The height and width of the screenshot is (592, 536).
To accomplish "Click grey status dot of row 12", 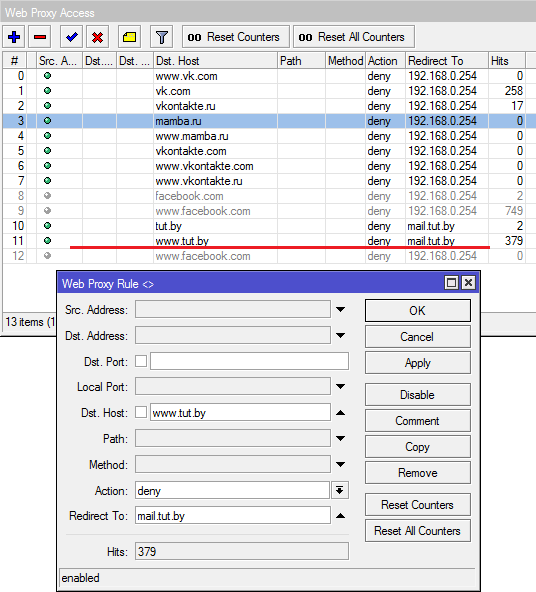I will point(47,256).
